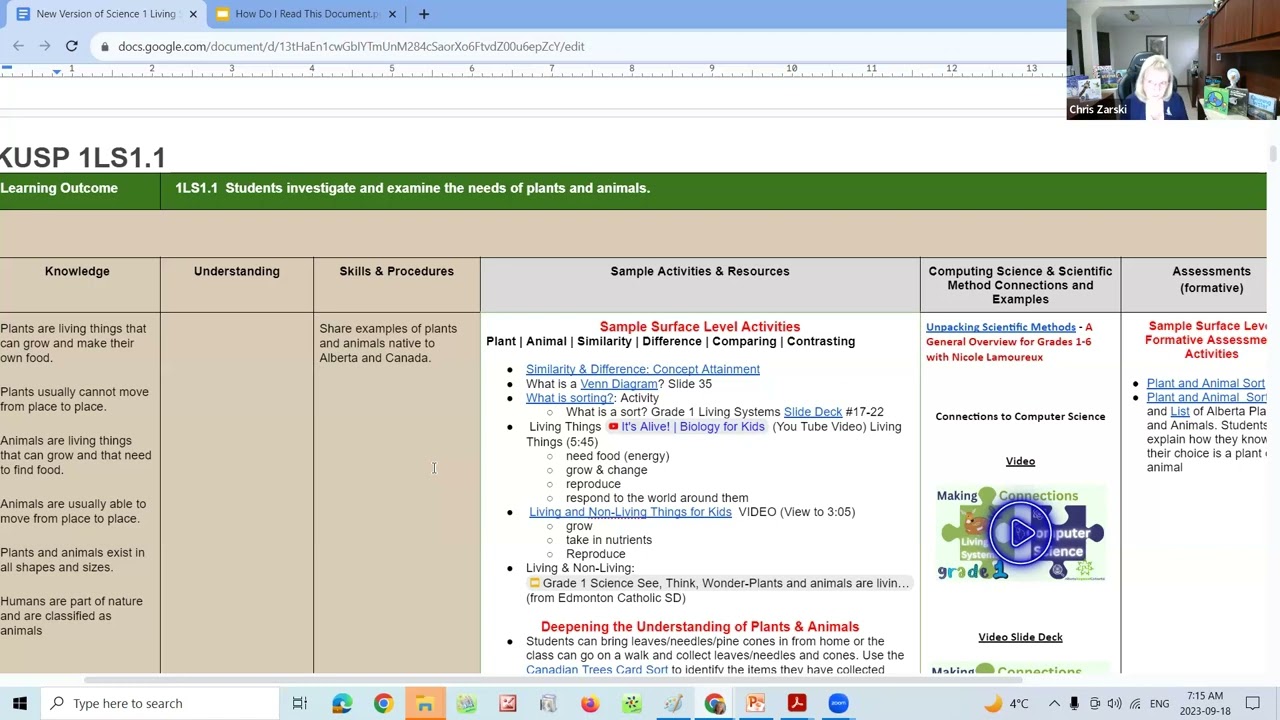The width and height of the screenshot is (1280, 720).
Task: Open the Windows Start menu
Action: click(19, 703)
